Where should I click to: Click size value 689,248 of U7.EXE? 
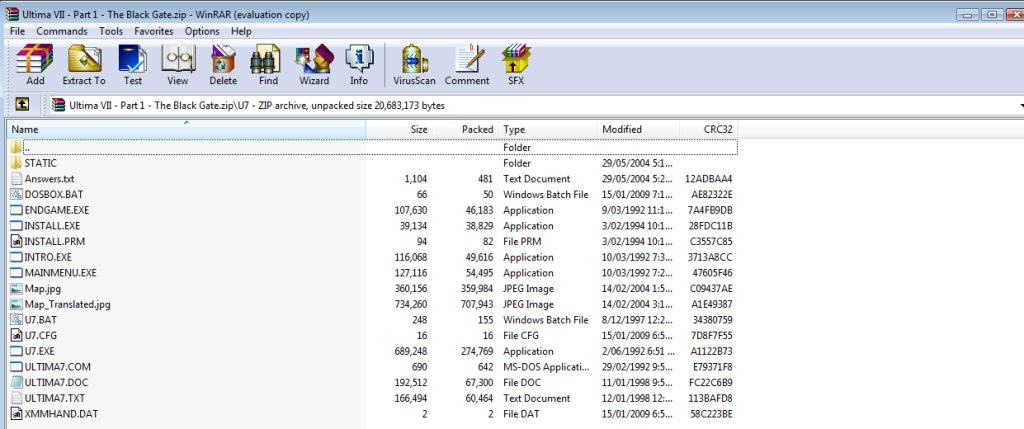point(411,351)
